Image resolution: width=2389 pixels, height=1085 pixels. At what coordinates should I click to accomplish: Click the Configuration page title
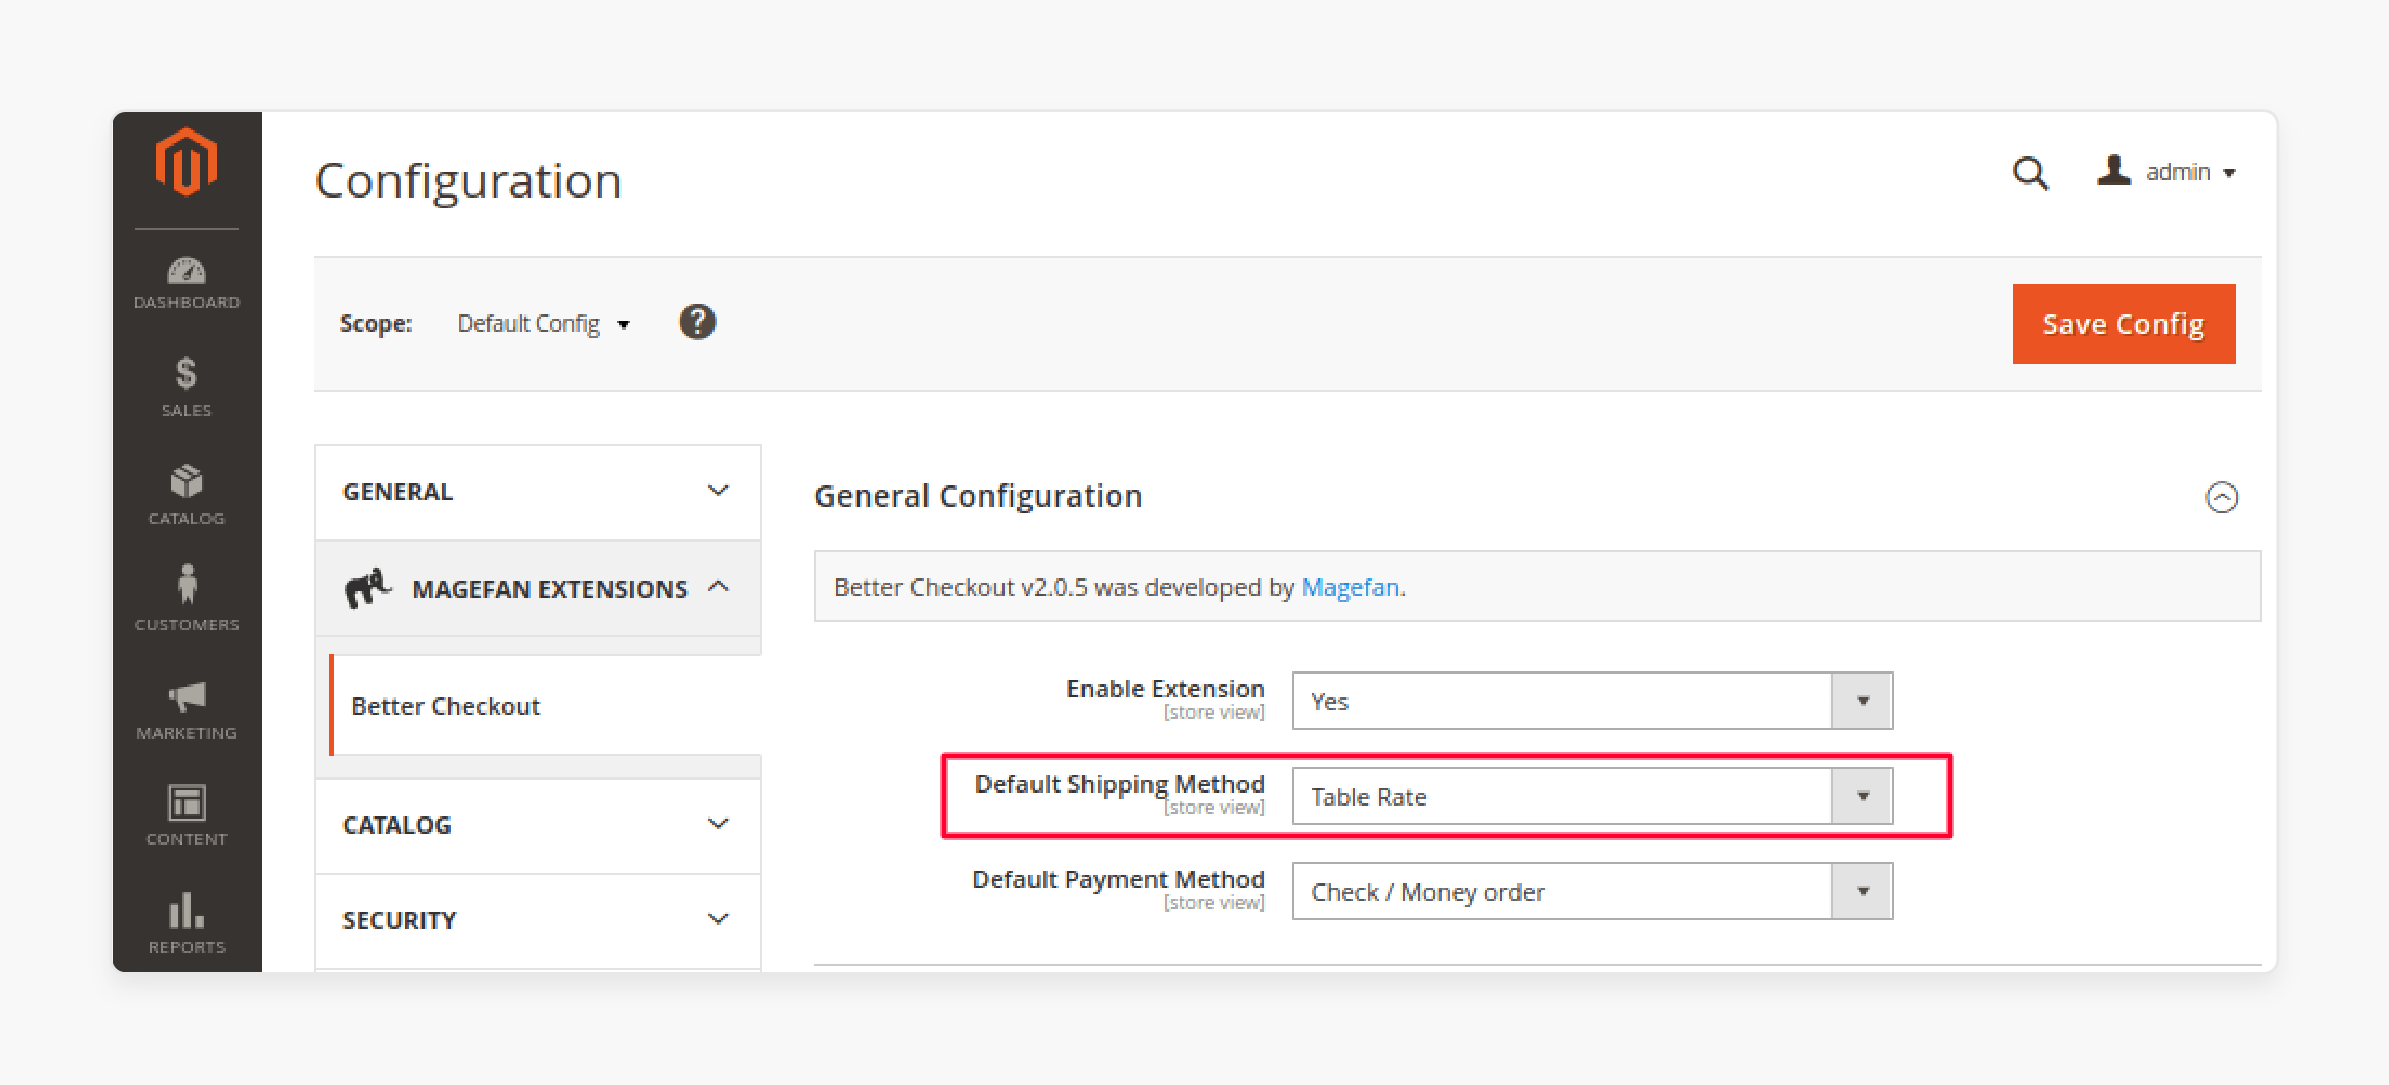[x=468, y=181]
